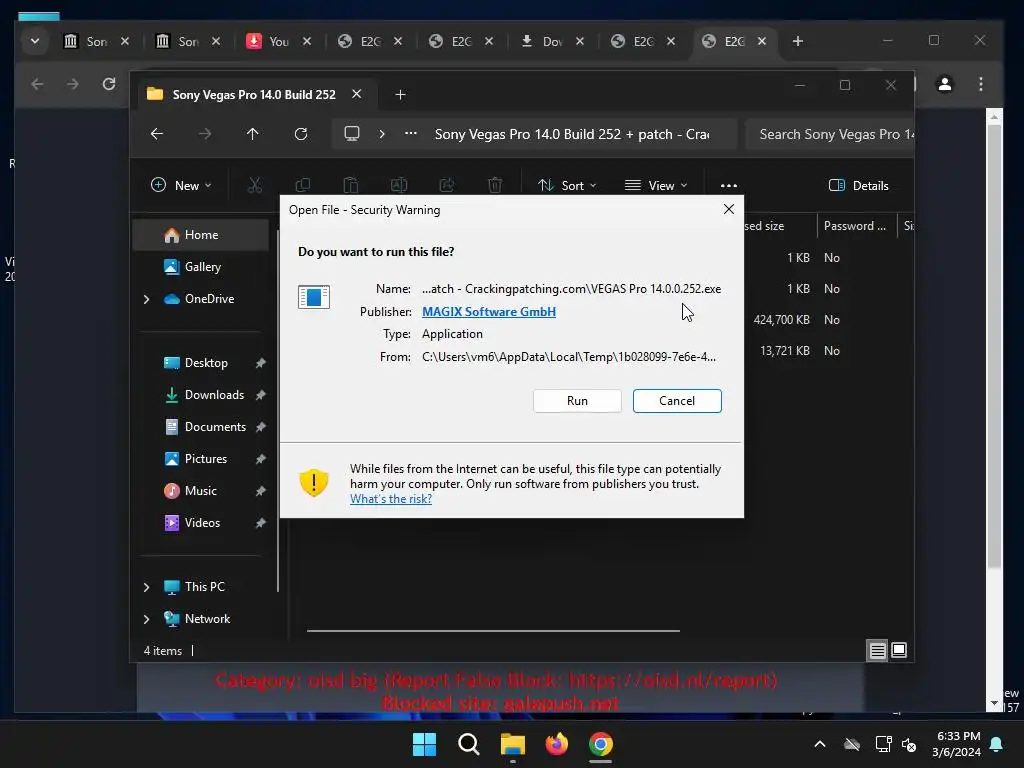The height and width of the screenshot is (768, 1024).
Task: Click Run in the Security Warning dialog
Action: point(577,401)
